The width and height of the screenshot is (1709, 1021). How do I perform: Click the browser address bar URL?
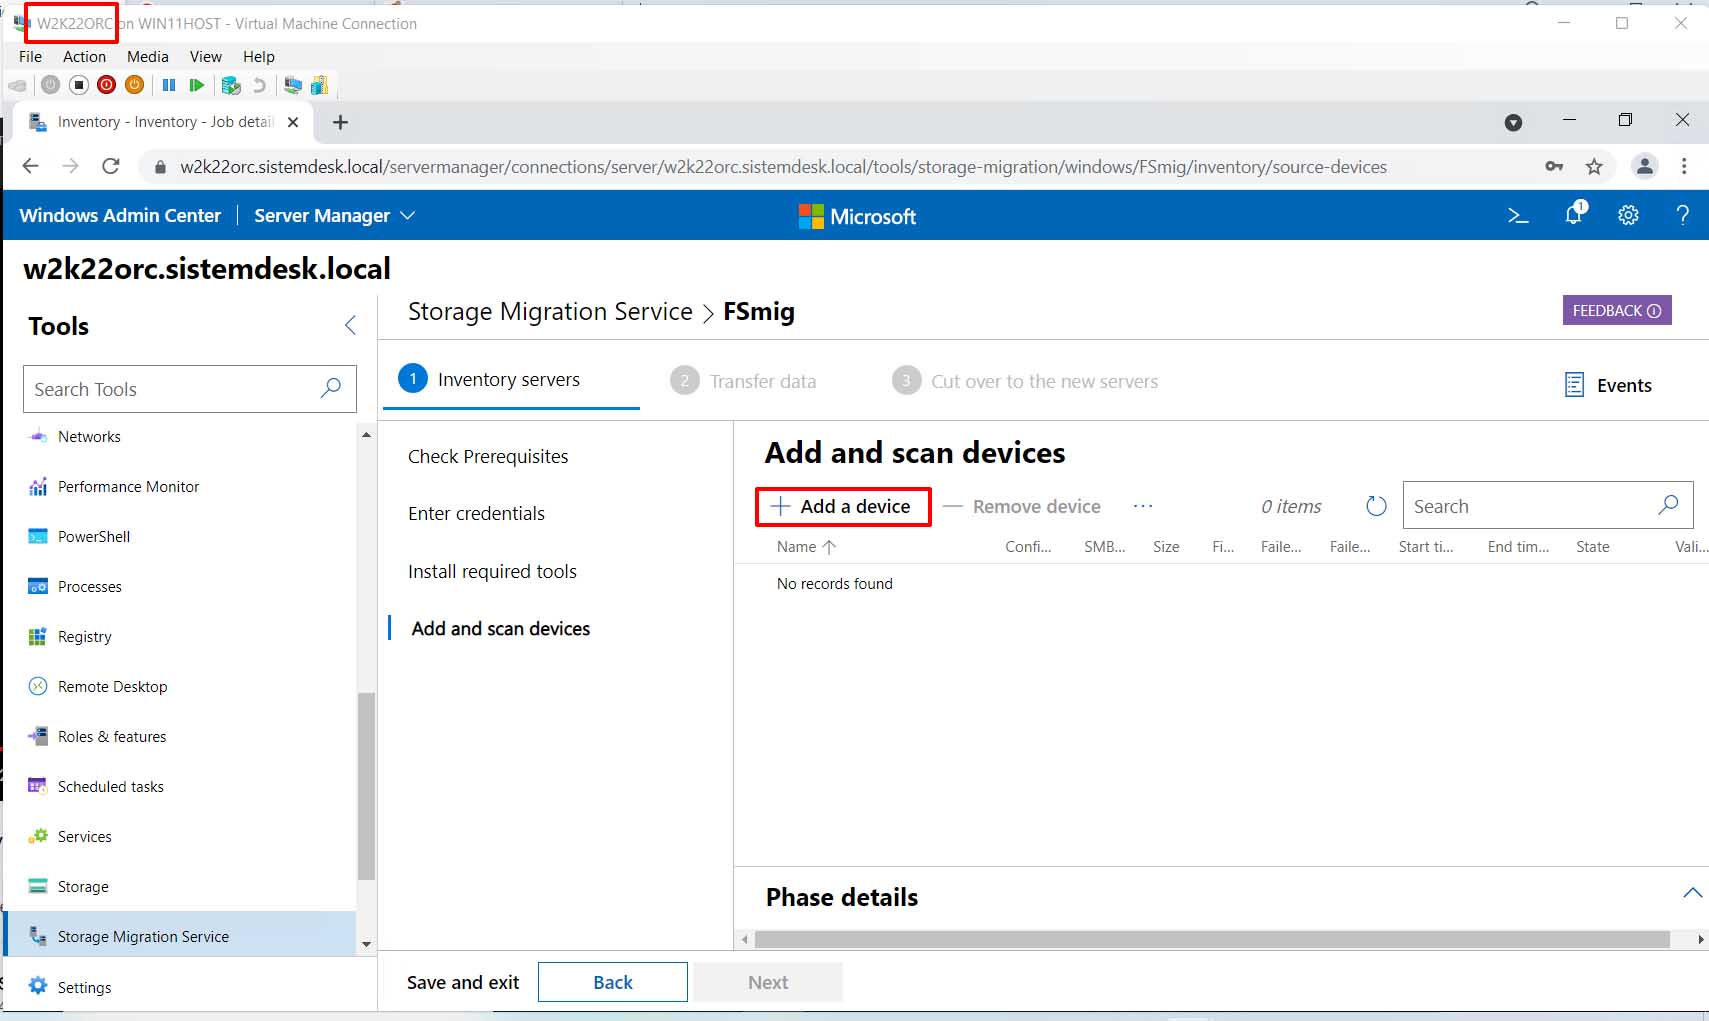click(783, 167)
